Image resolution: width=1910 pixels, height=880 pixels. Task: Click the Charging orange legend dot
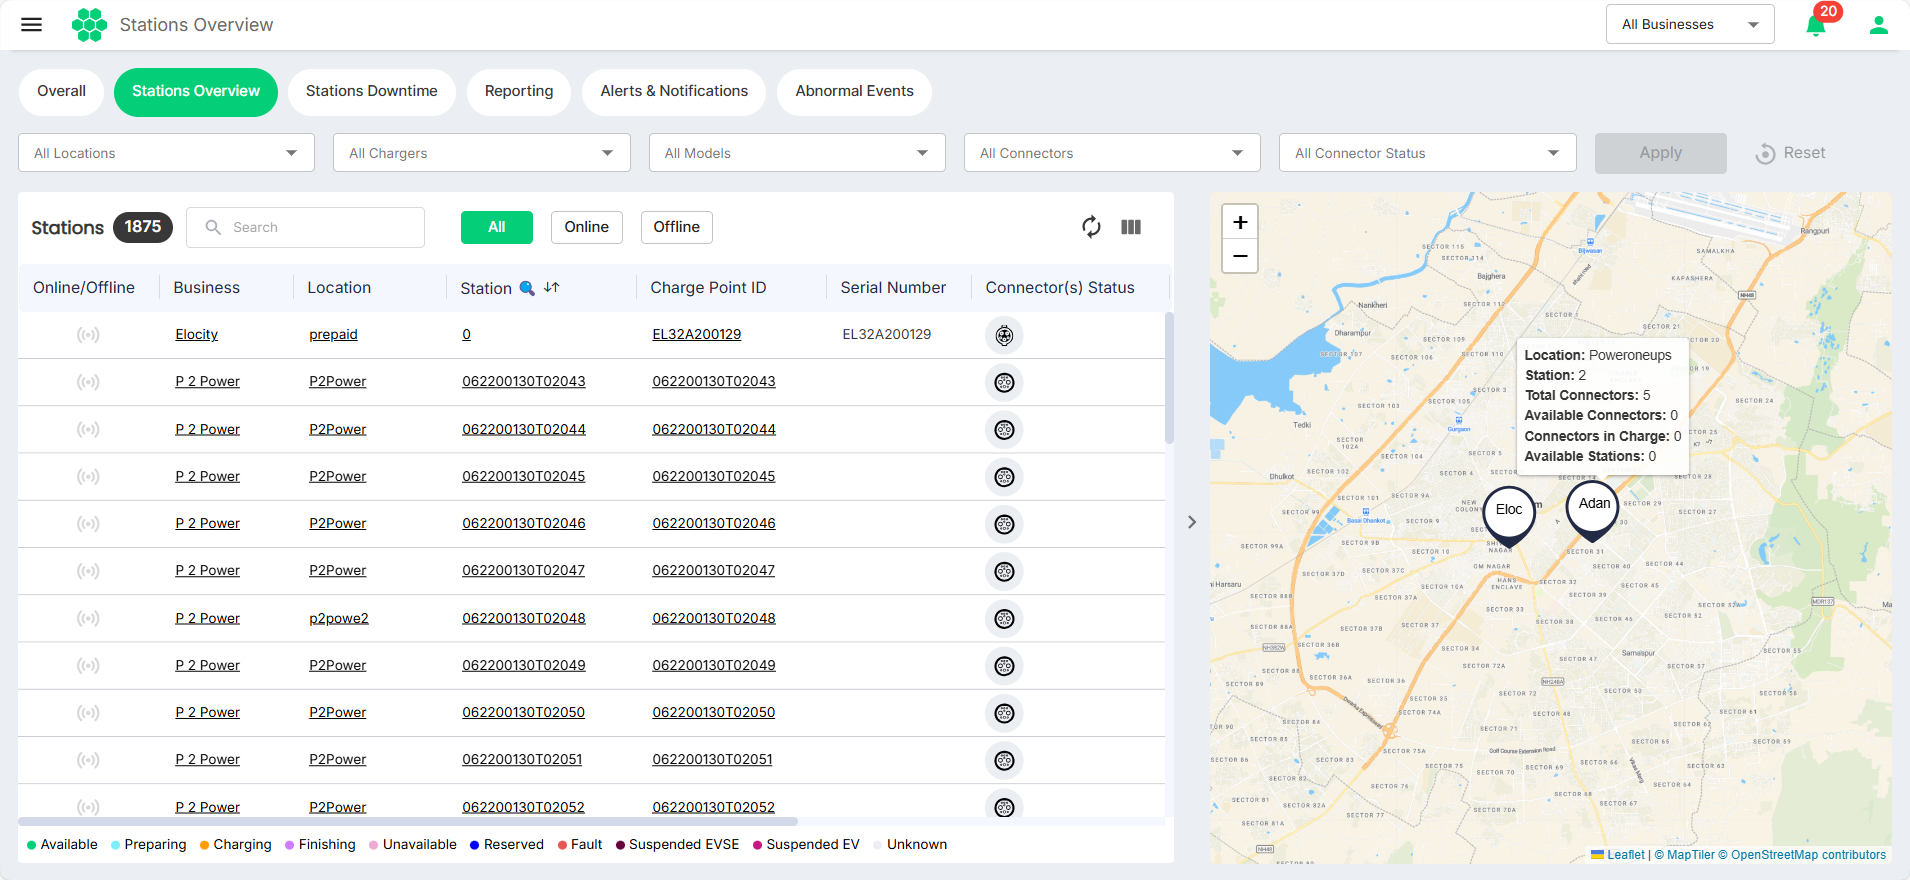[204, 845]
